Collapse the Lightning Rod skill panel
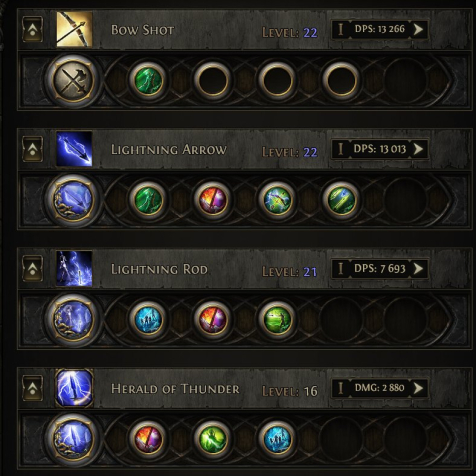 (x=32, y=268)
